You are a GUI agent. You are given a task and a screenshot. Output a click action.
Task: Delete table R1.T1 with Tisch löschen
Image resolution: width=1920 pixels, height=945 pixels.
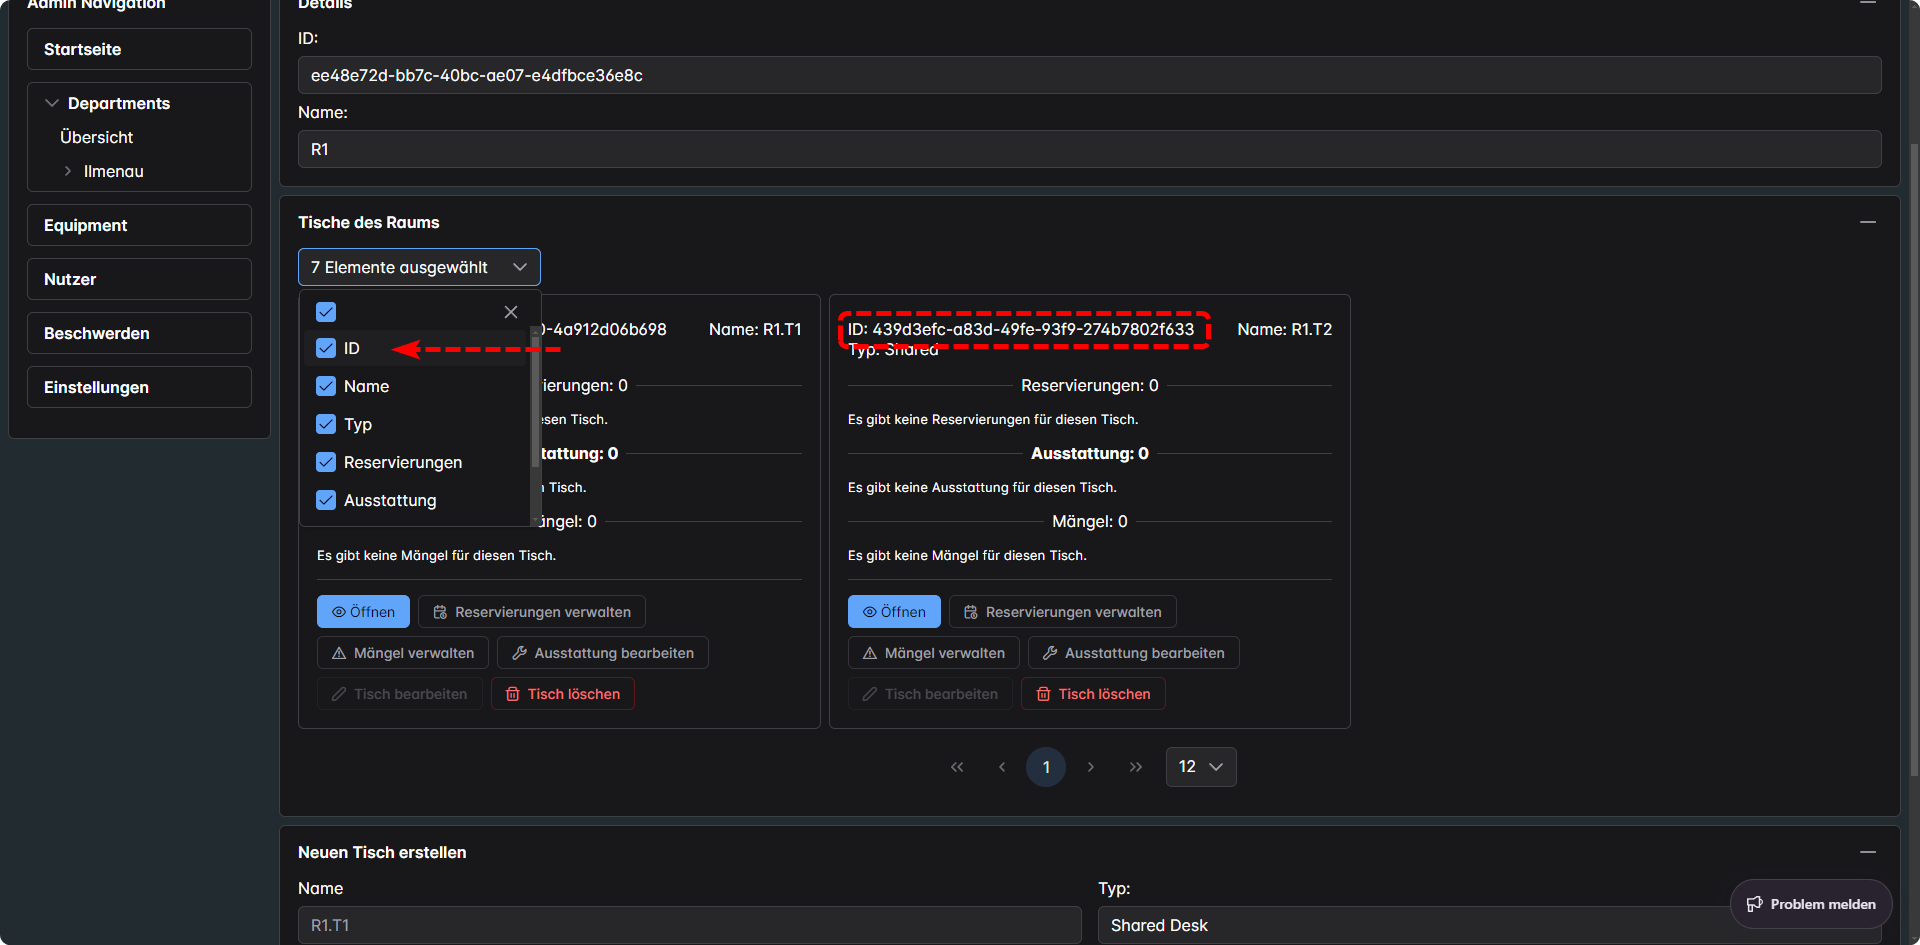563,694
